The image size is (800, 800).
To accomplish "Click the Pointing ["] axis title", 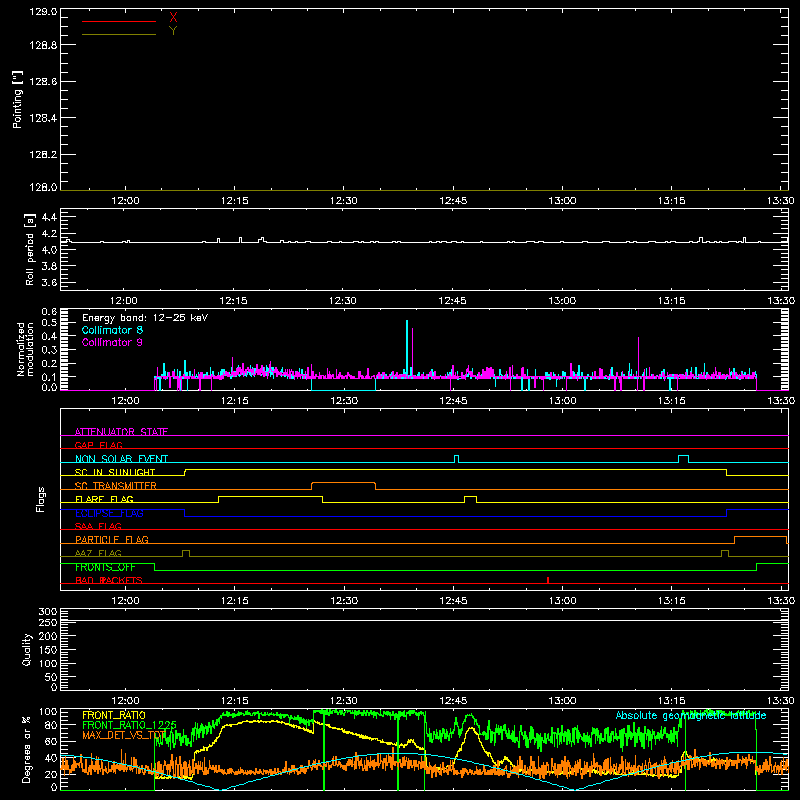I will (x=18, y=99).
